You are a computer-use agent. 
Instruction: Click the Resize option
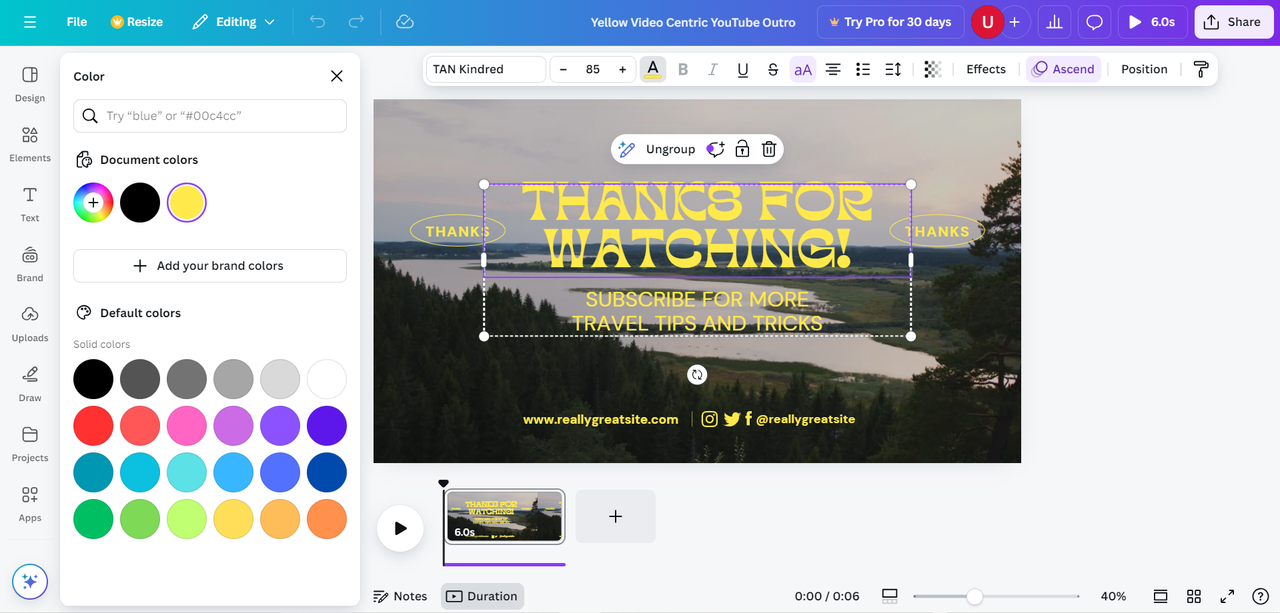coord(137,22)
